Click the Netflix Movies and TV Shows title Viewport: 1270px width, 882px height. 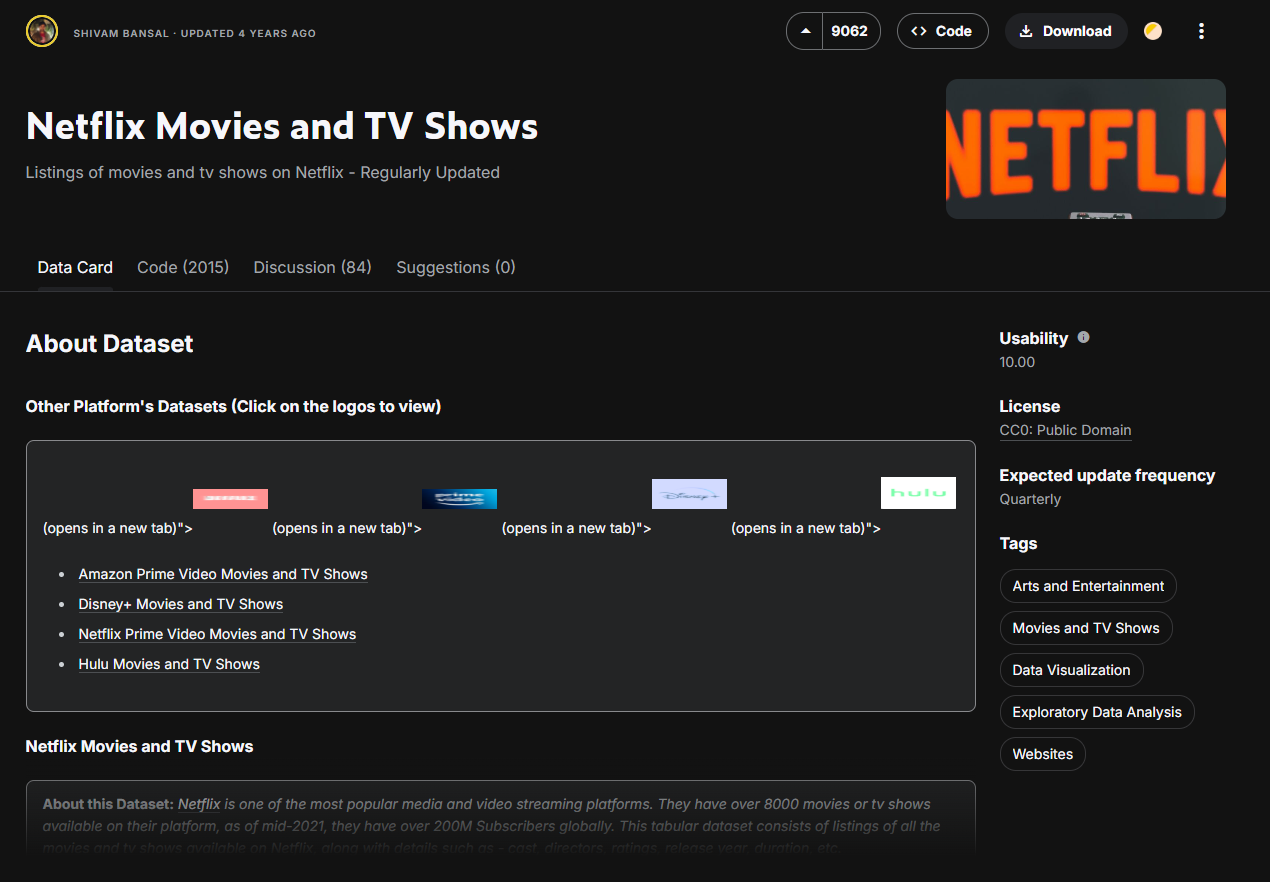click(x=282, y=127)
